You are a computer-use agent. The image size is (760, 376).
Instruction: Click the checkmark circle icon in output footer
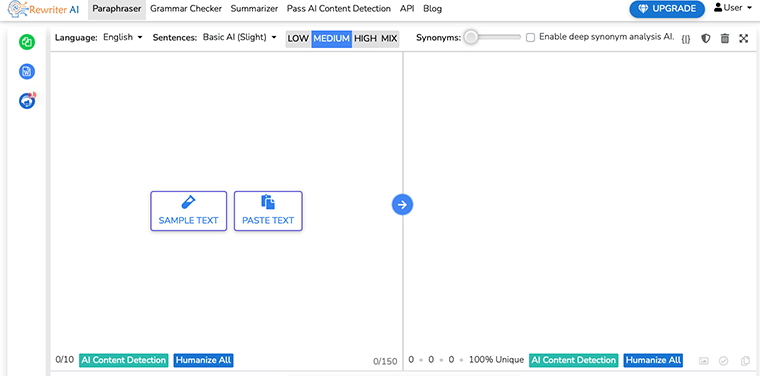[x=724, y=360]
